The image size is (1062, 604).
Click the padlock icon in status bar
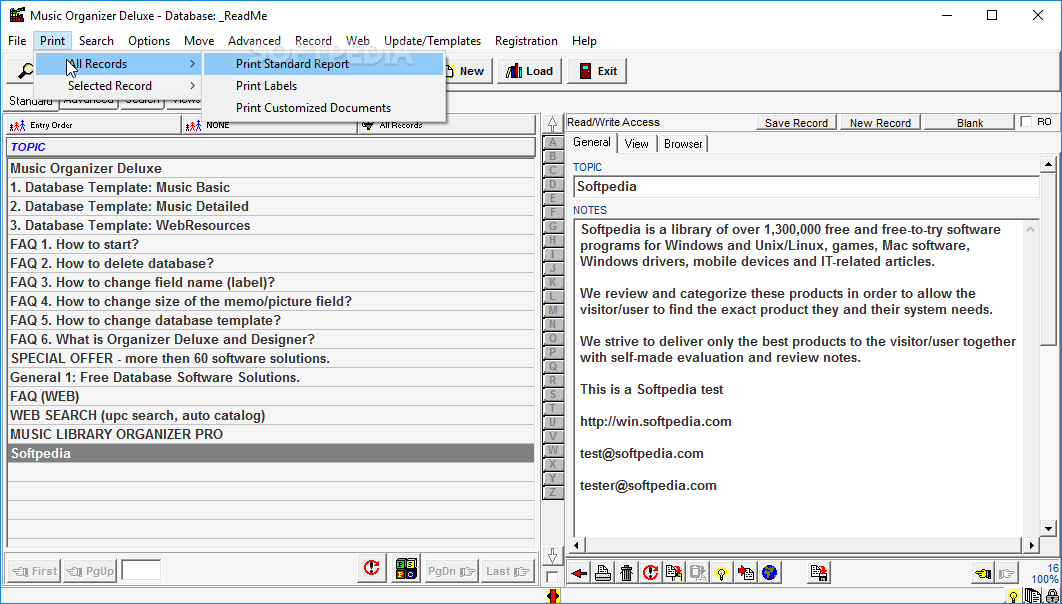(x=1052, y=597)
